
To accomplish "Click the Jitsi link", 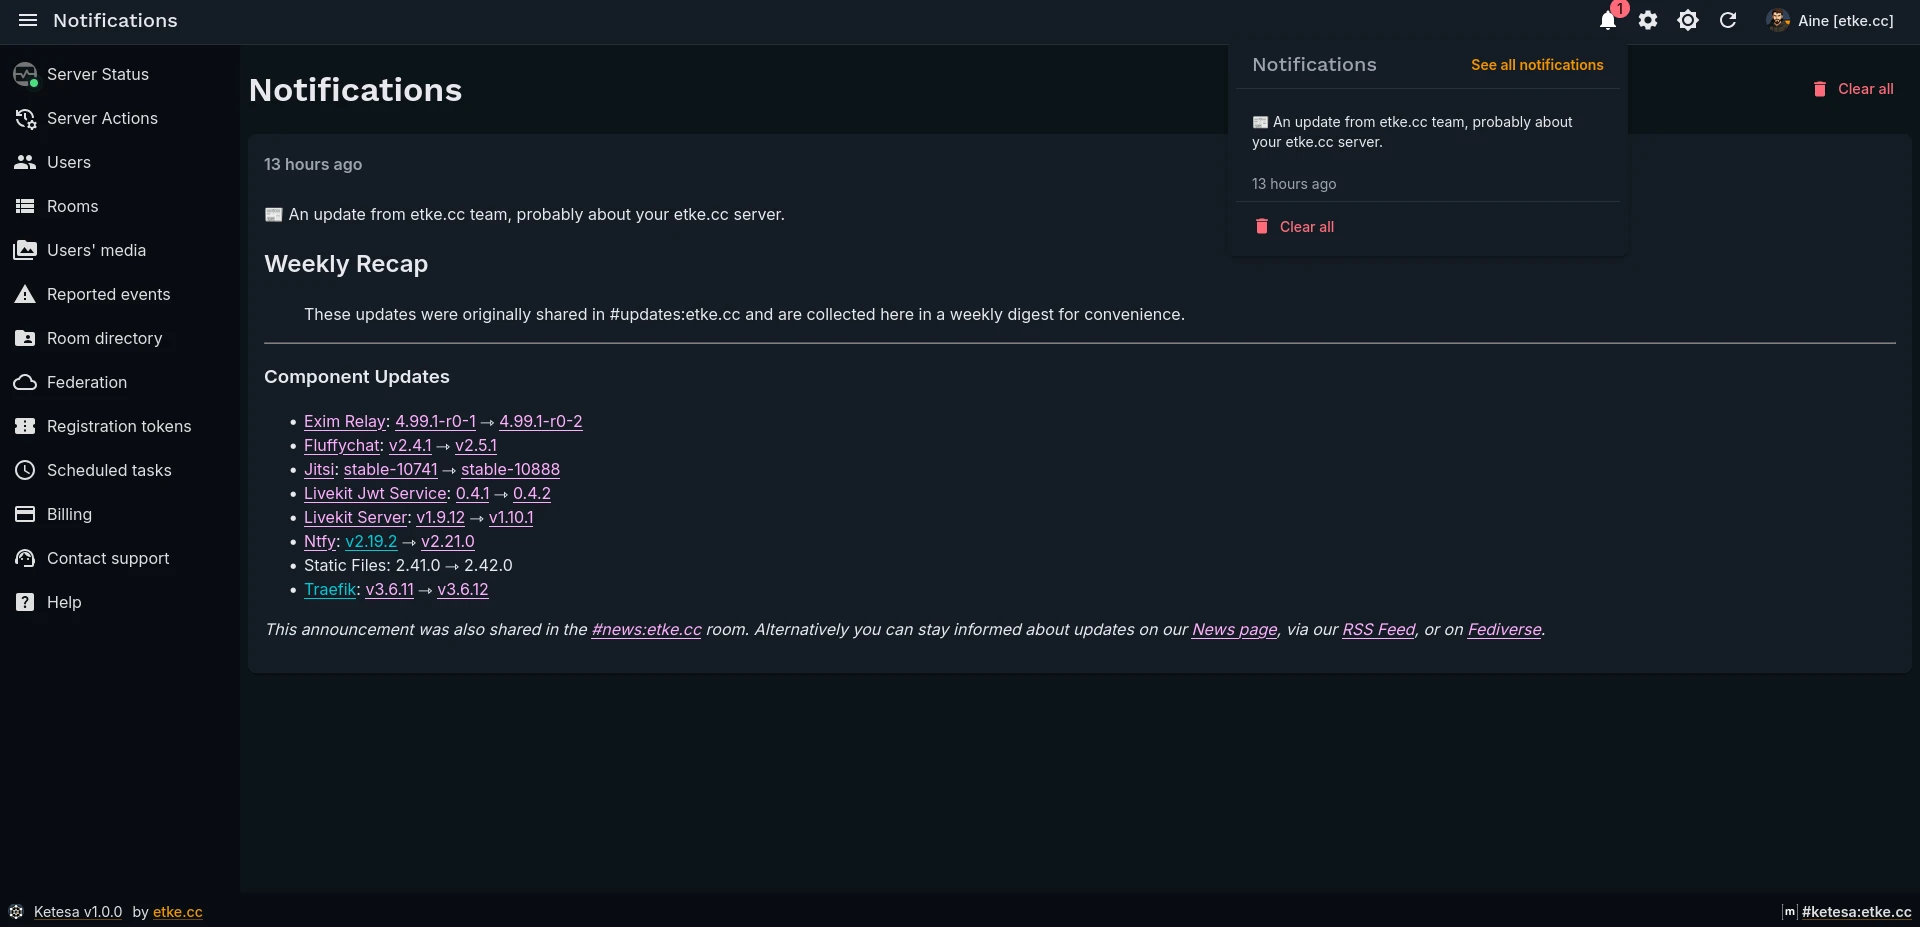I will point(319,470).
